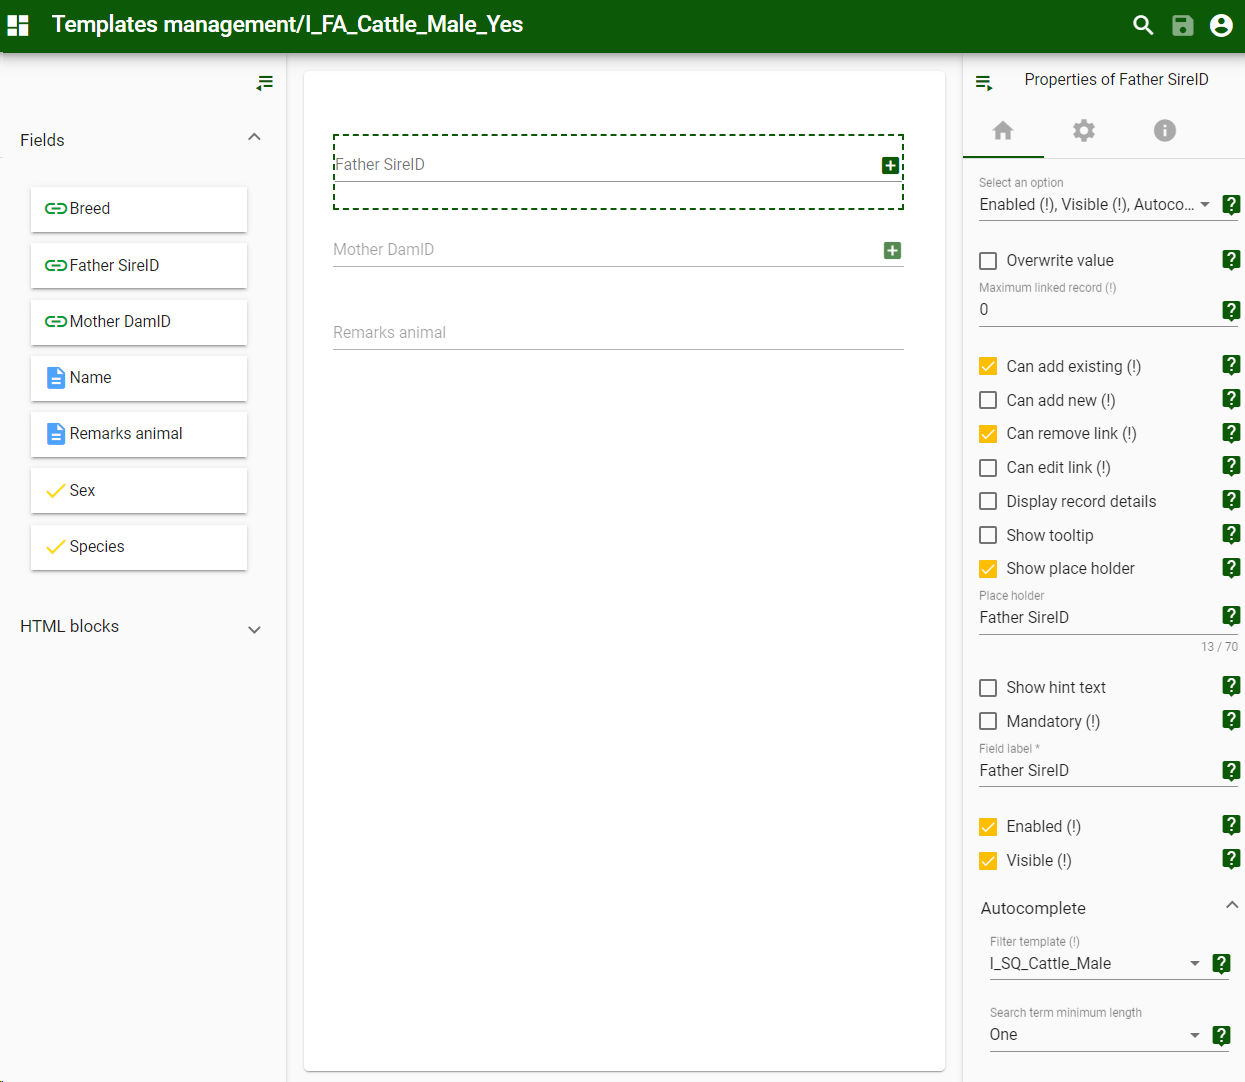Select the Breed field item
1245x1082 pixels.
(139, 209)
